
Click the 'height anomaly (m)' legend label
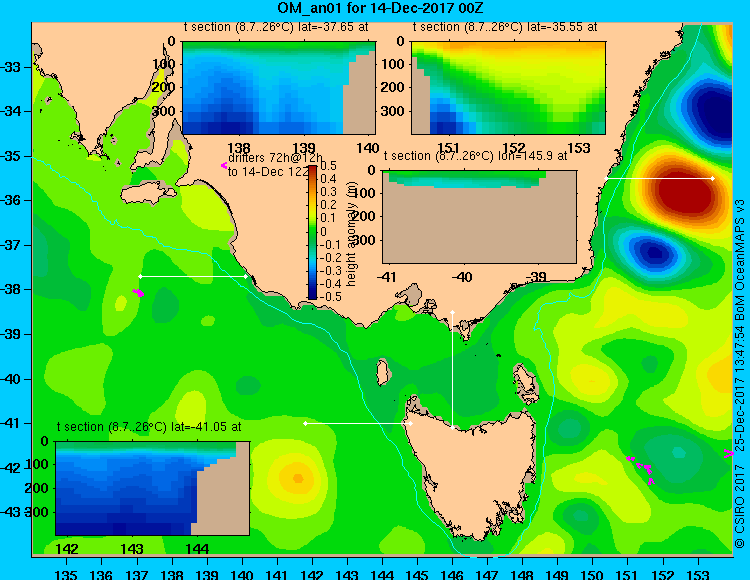pyautogui.click(x=351, y=236)
